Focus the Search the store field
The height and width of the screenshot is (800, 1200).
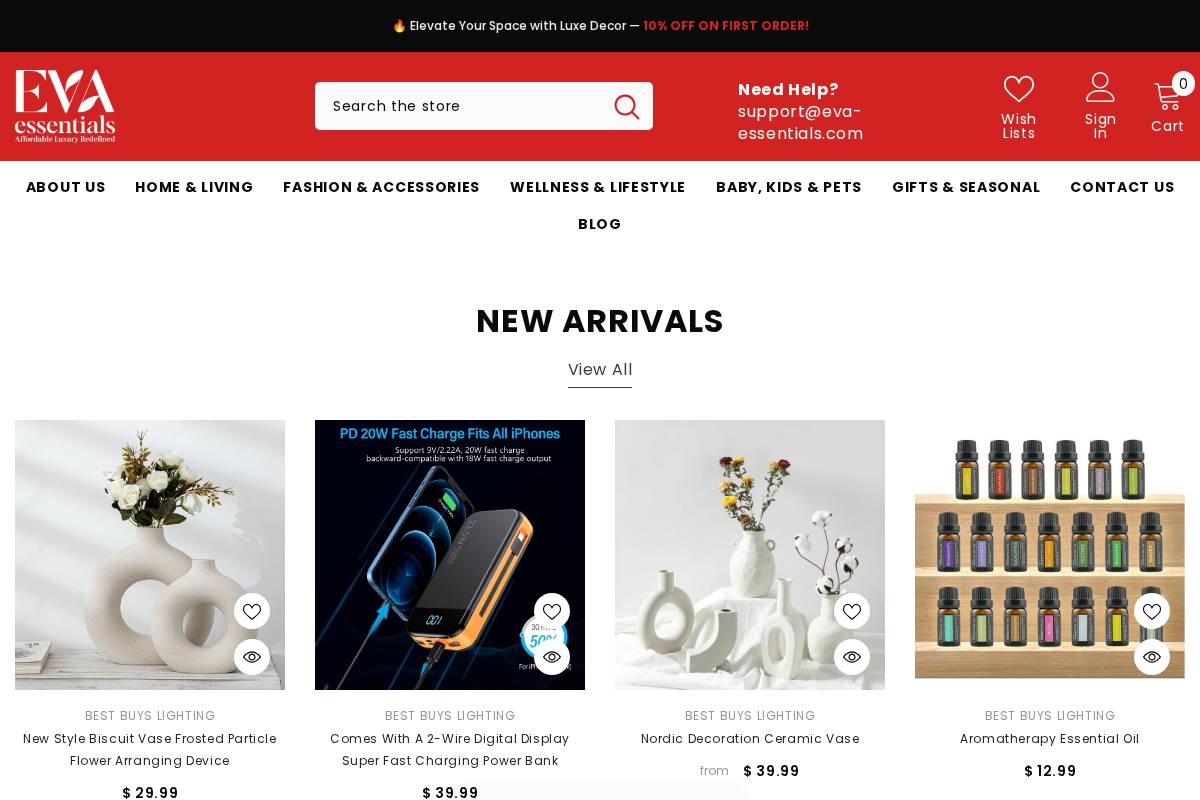465,106
